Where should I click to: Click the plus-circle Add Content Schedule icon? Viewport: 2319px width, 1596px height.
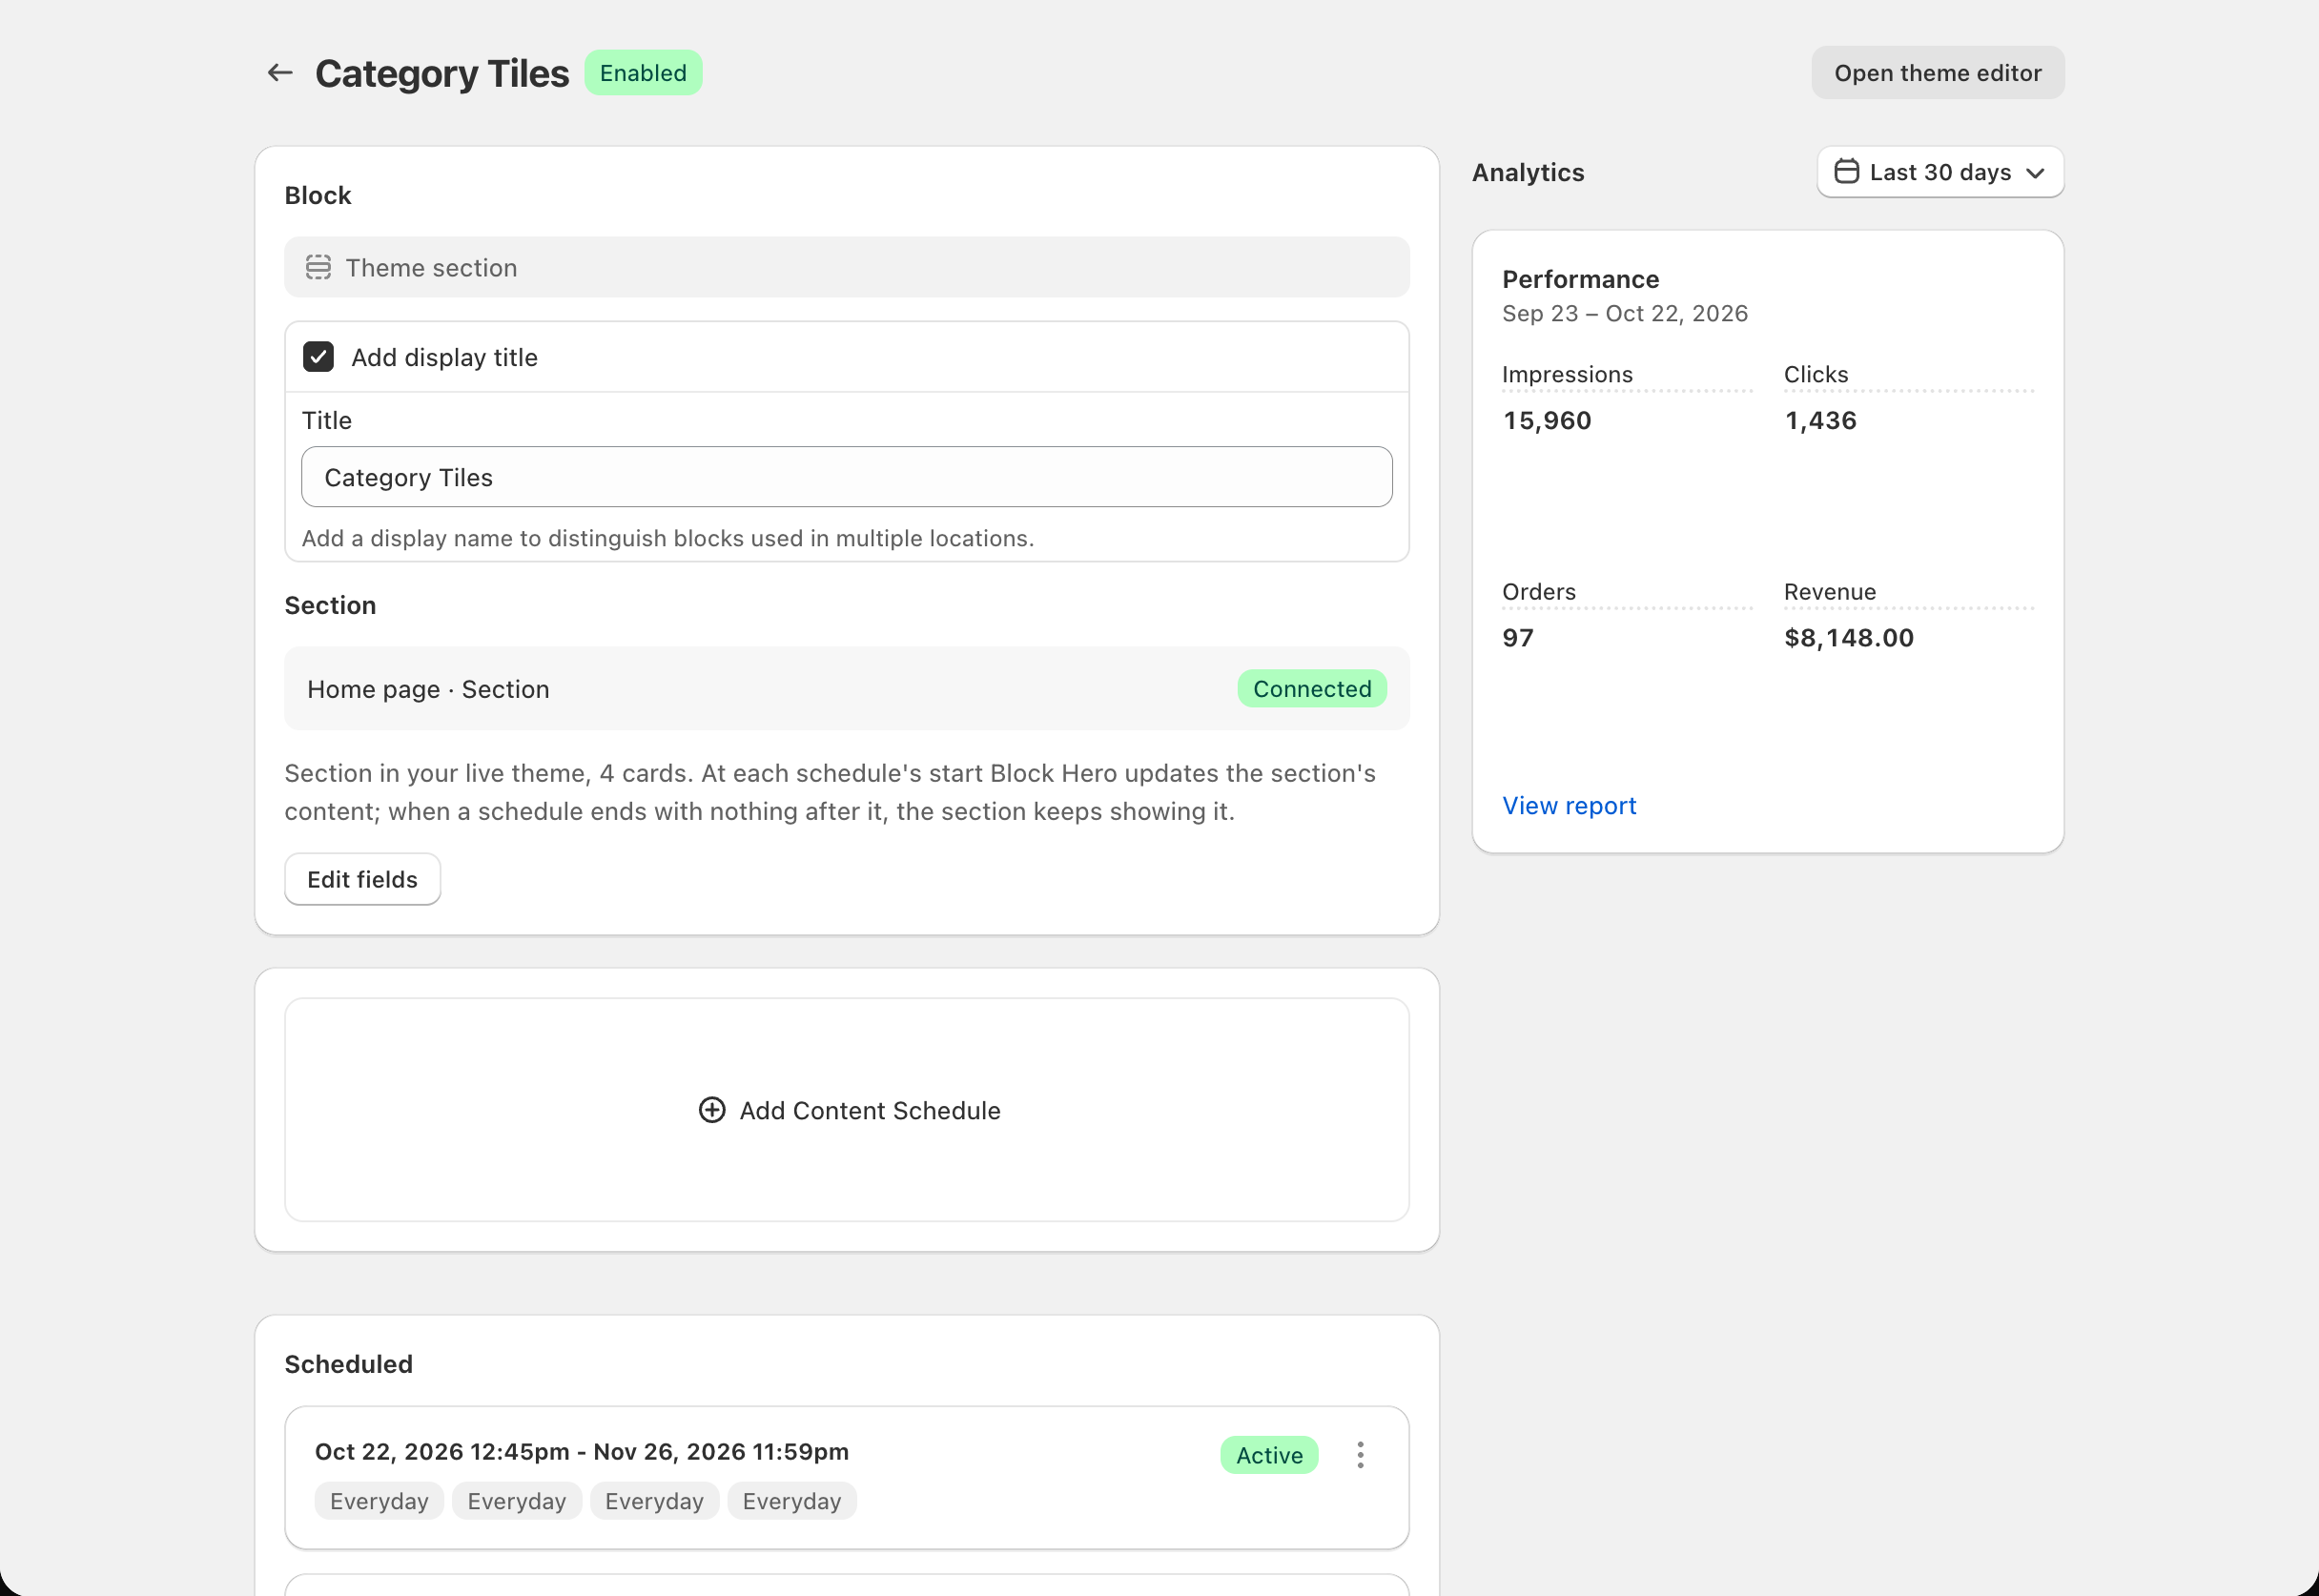tap(712, 1110)
